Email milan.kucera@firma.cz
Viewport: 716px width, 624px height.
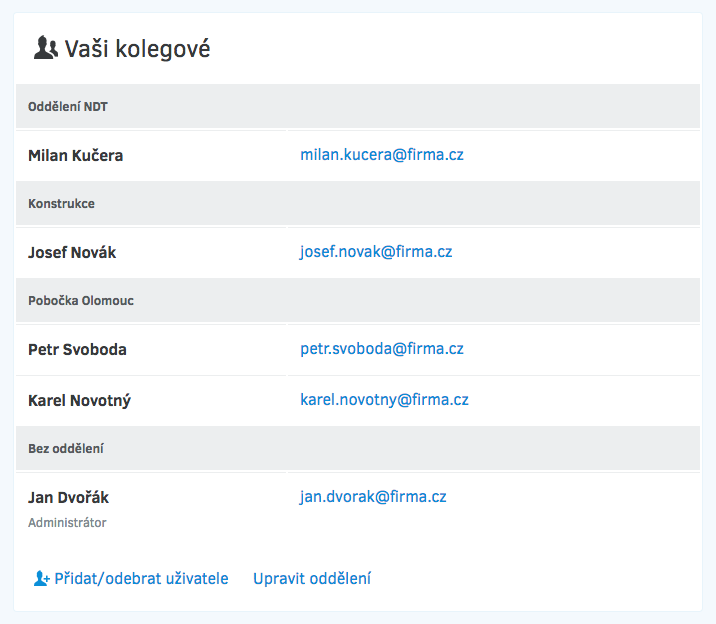click(x=382, y=155)
